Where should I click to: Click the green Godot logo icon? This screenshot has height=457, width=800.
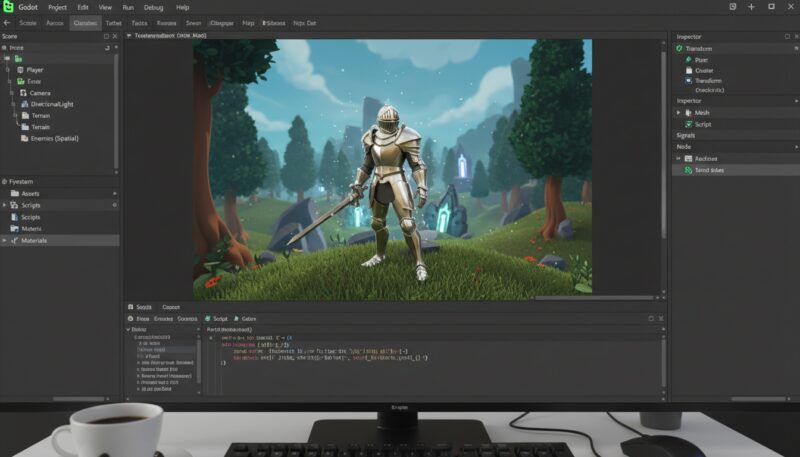8,7
